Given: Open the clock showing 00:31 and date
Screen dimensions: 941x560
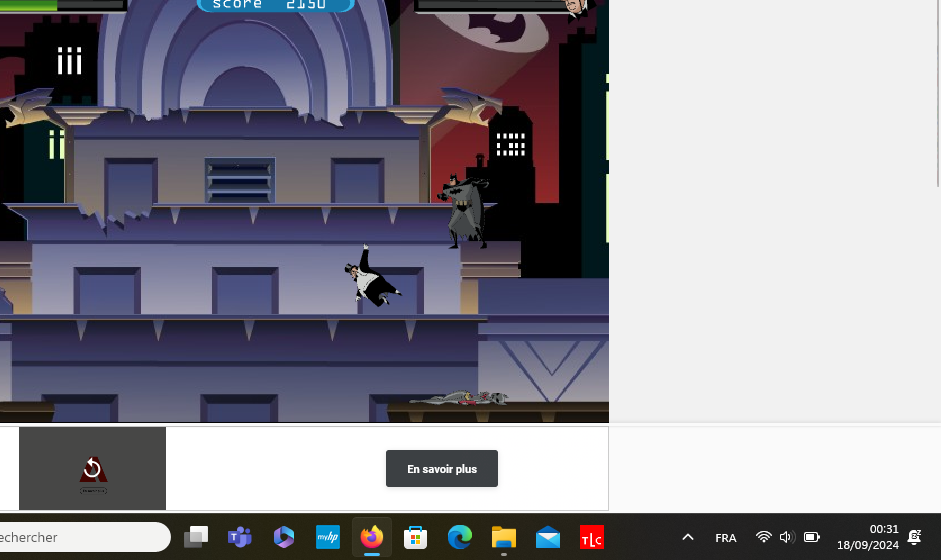Looking at the screenshot, I should click(867, 537).
